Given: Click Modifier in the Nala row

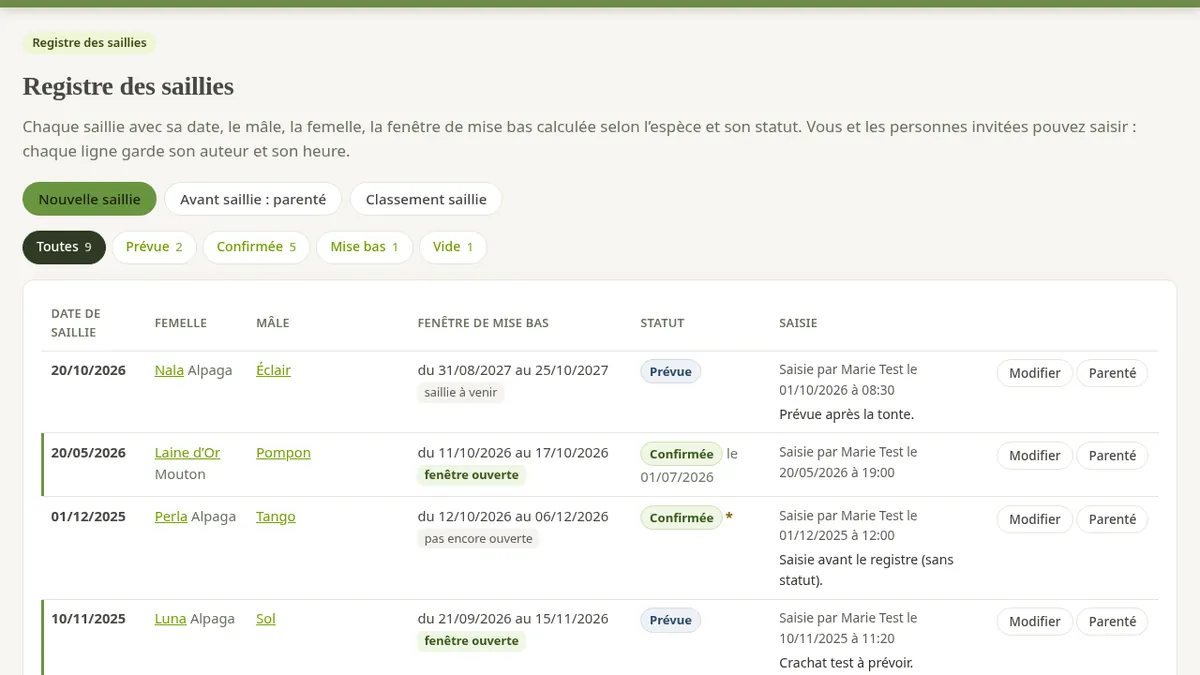Looking at the screenshot, I should (x=1034, y=373).
